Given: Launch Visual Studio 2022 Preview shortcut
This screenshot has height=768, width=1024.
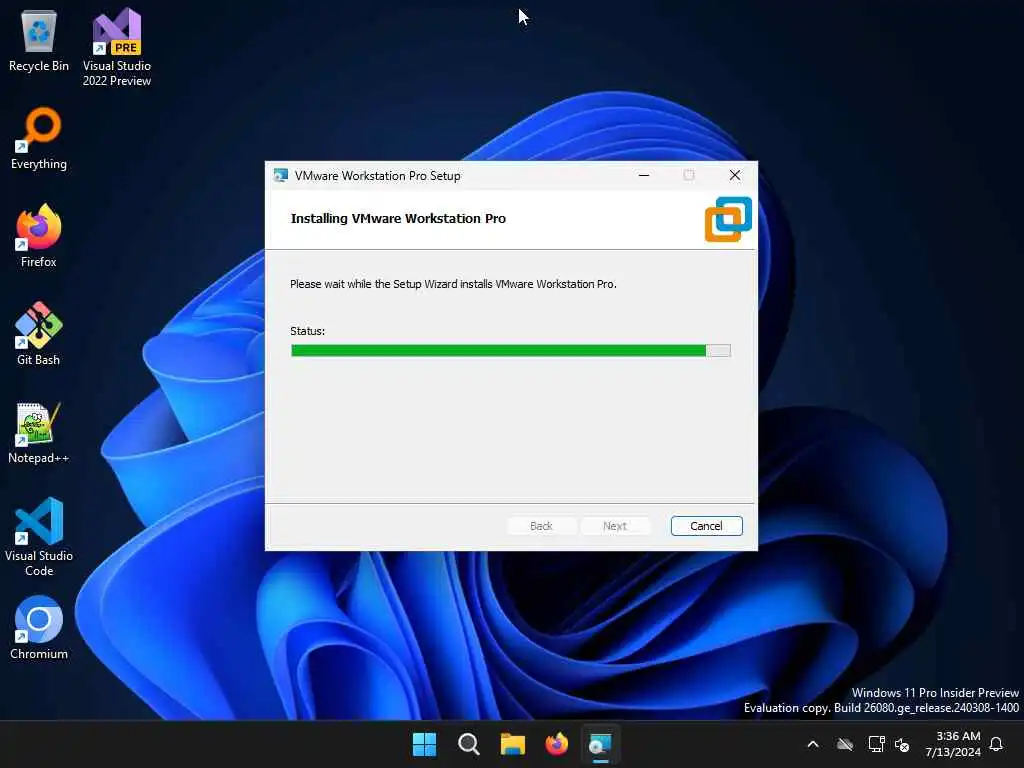Looking at the screenshot, I should [117, 47].
